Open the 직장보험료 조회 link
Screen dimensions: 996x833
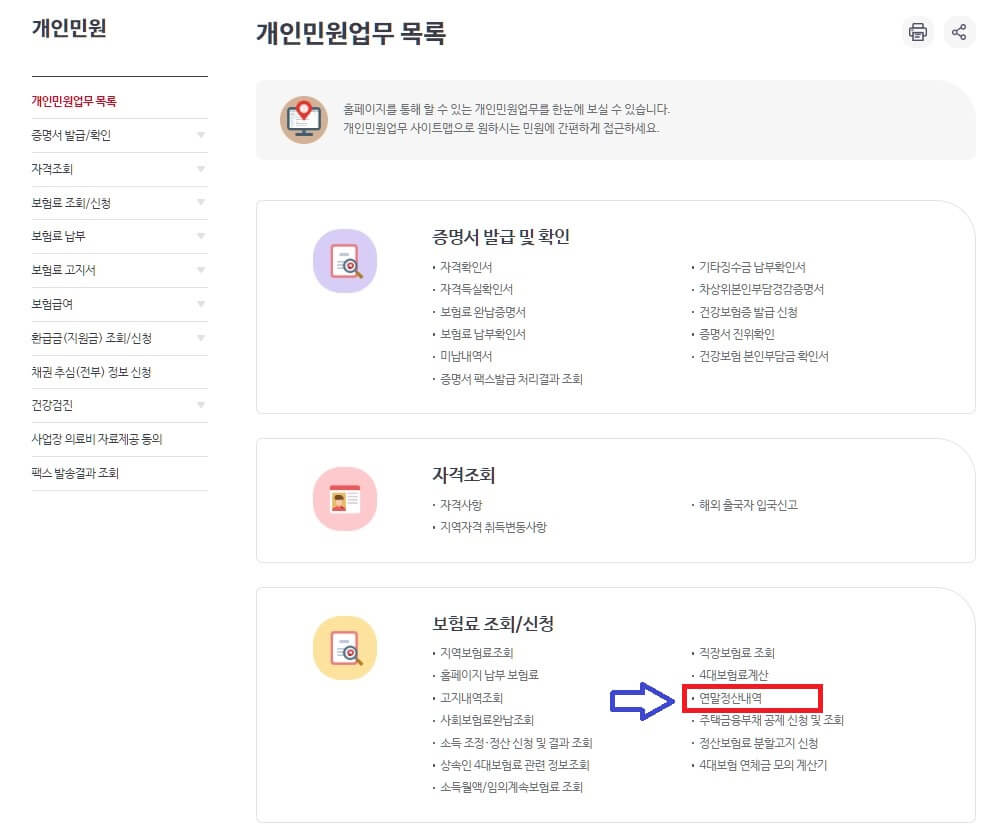[737, 653]
